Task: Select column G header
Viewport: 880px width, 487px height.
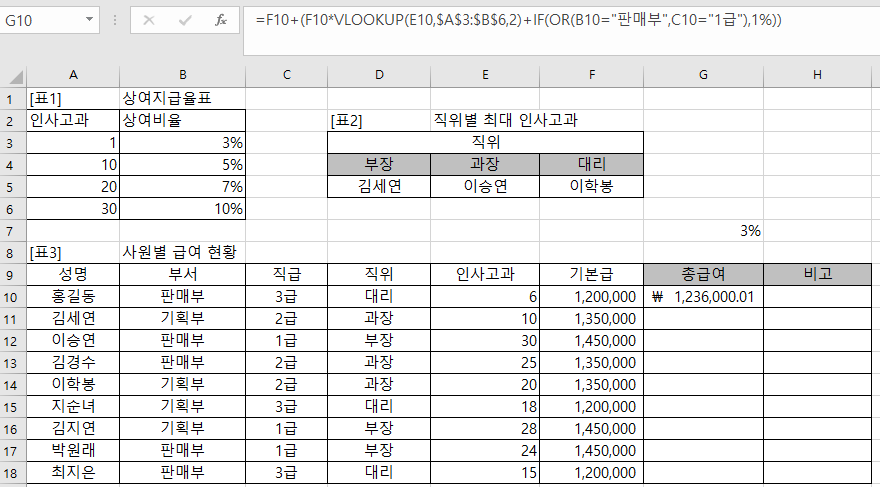Action: (x=703, y=75)
